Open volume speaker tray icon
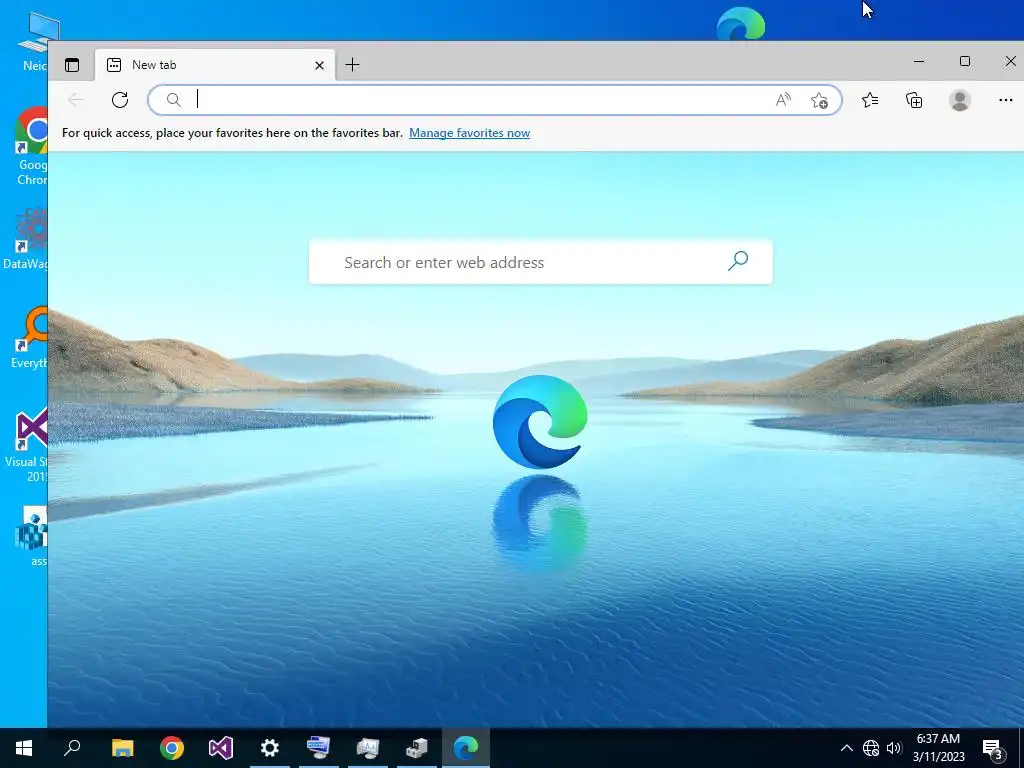Viewport: 1024px width, 768px height. point(893,748)
